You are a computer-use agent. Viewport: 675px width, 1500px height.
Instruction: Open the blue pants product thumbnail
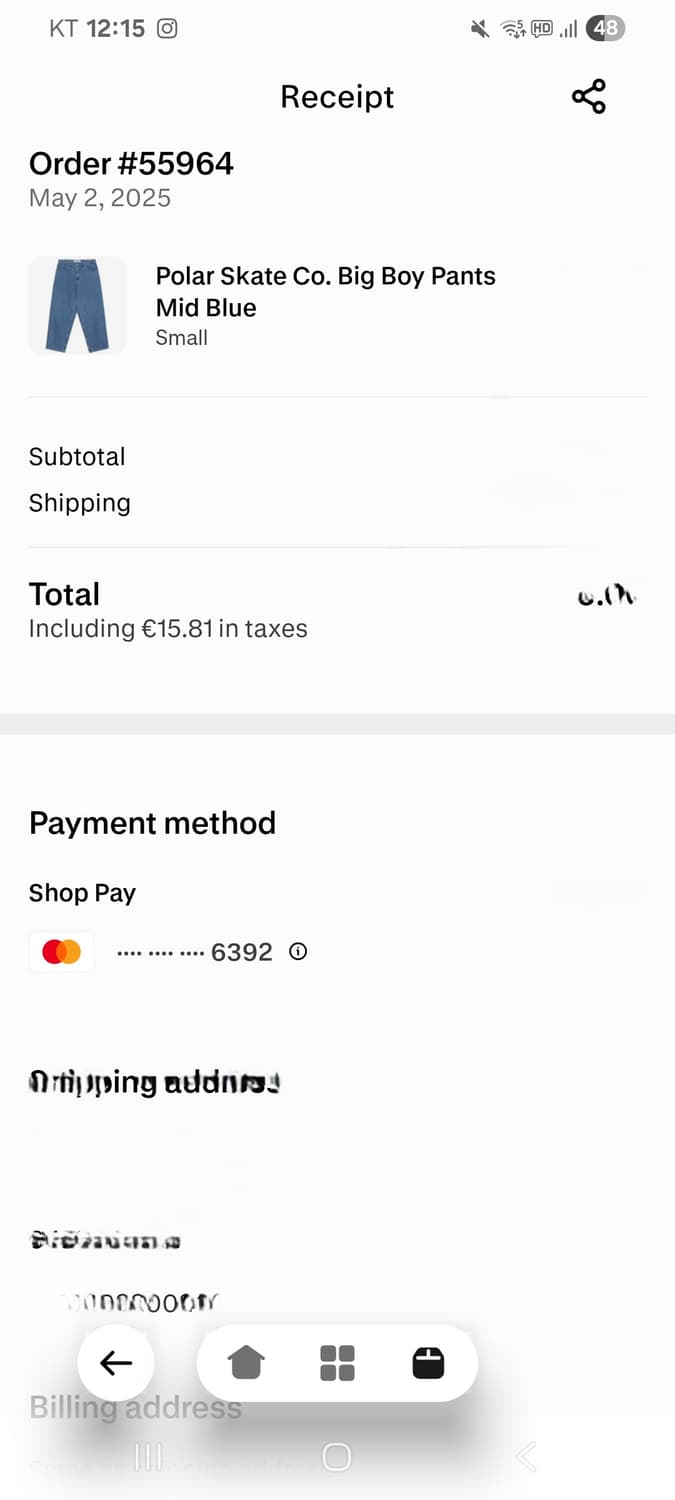pyautogui.click(x=78, y=306)
